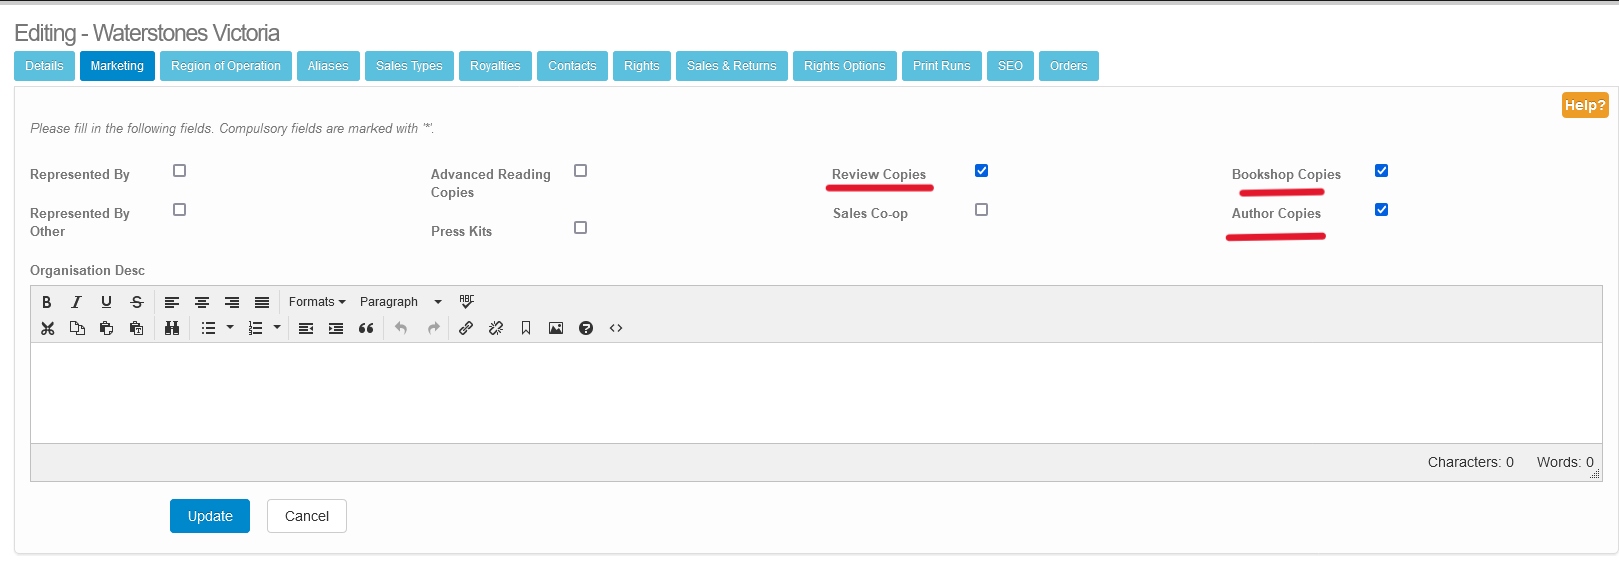Open the editor help icon
Viewport: 1619px width, 582px height.
[x=586, y=328]
